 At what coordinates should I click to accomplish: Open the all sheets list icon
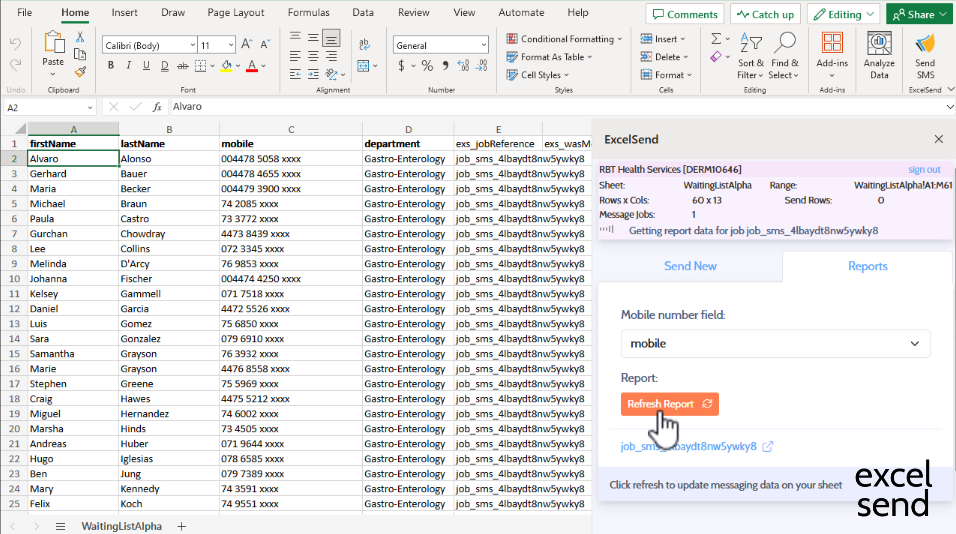(x=60, y=526)
